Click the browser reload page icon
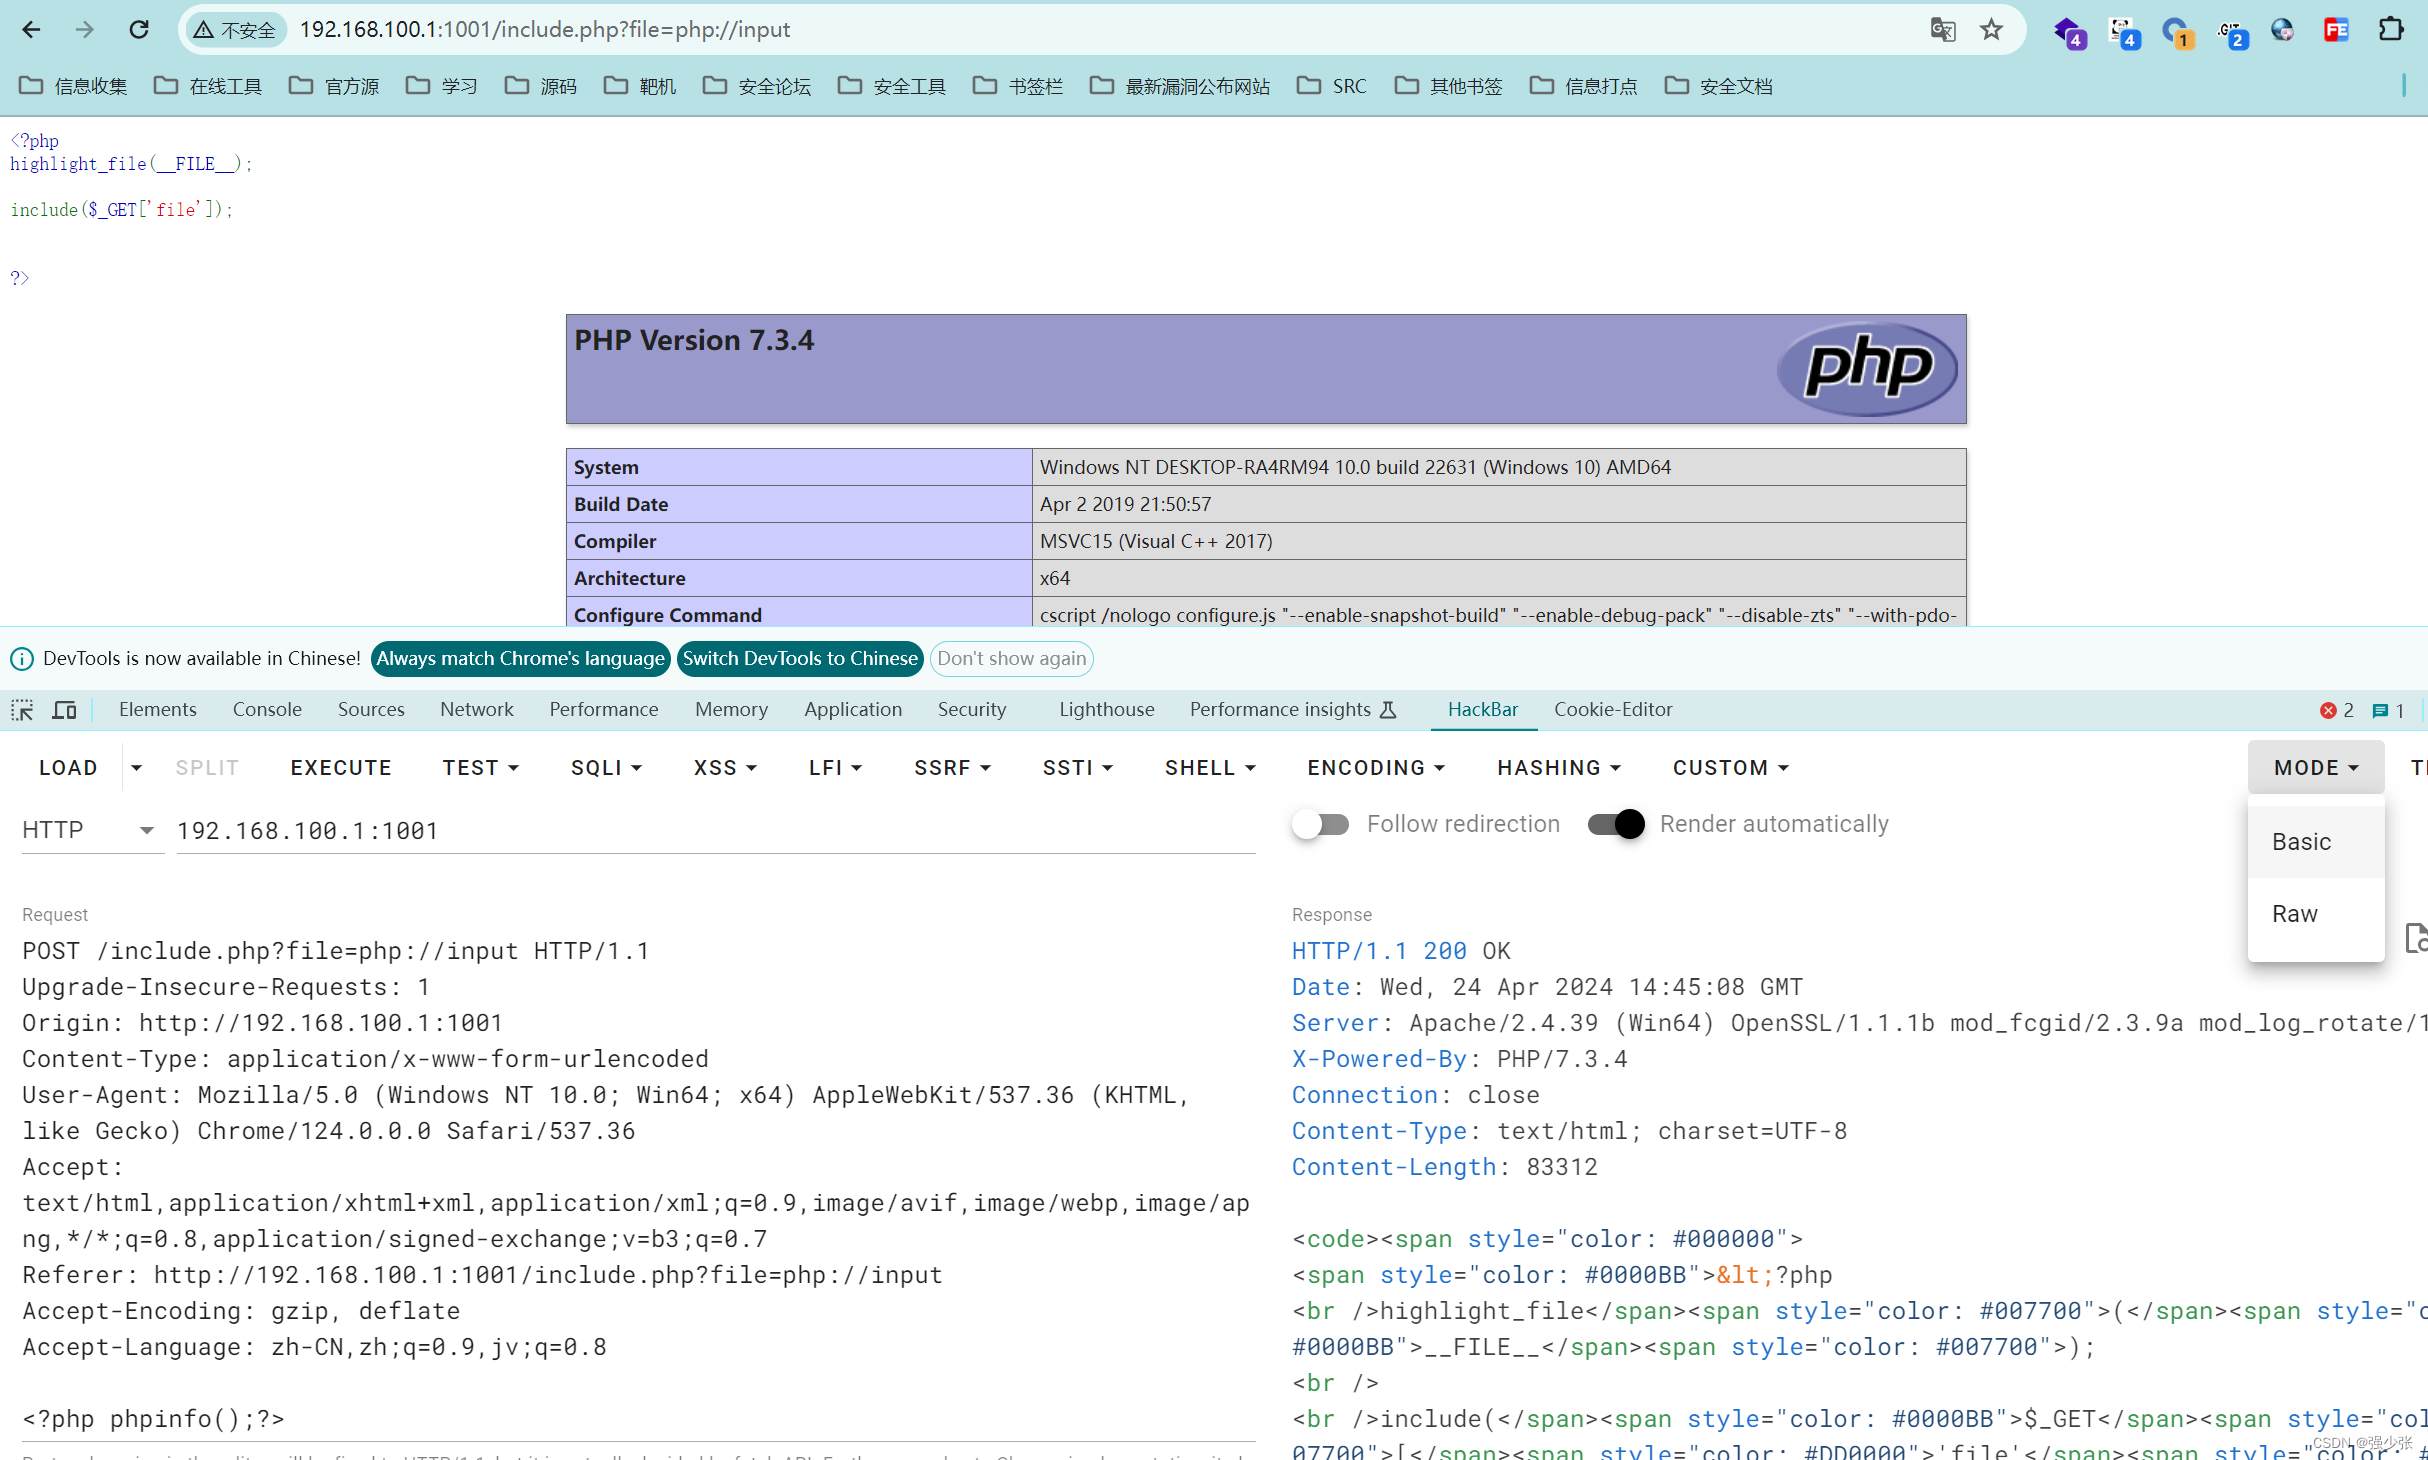 (139, 30)
